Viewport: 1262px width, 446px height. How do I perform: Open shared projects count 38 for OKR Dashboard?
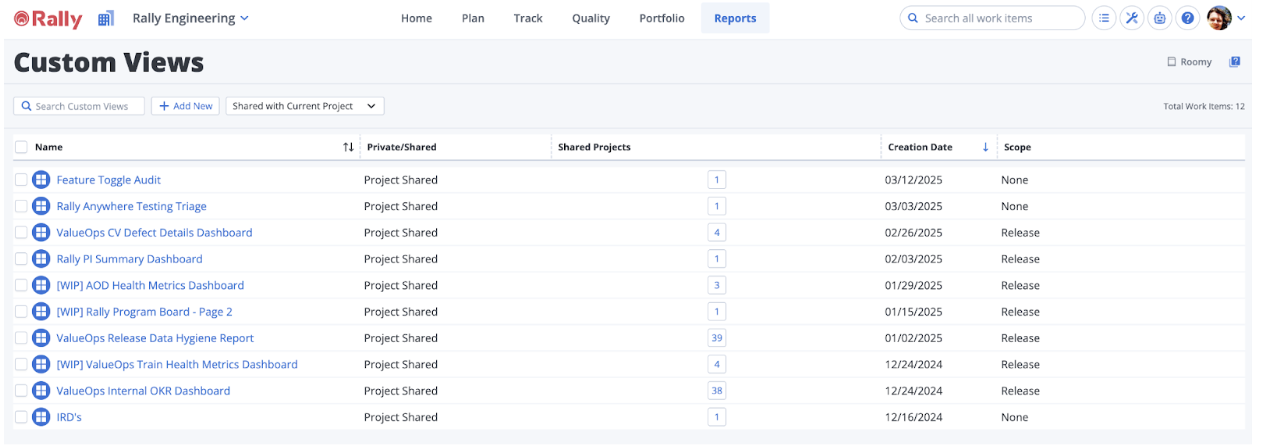pyautogui.click(x=717, y=391)
